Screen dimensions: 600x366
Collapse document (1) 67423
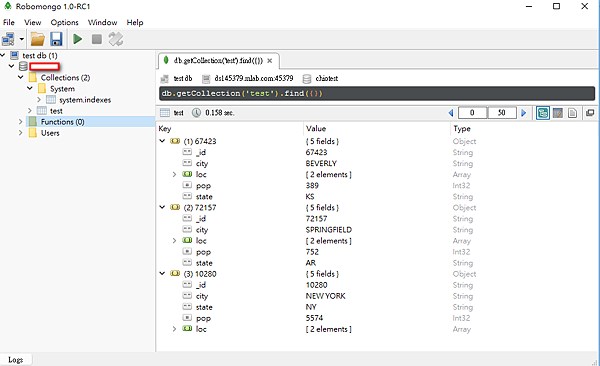[x=162, y=141]
